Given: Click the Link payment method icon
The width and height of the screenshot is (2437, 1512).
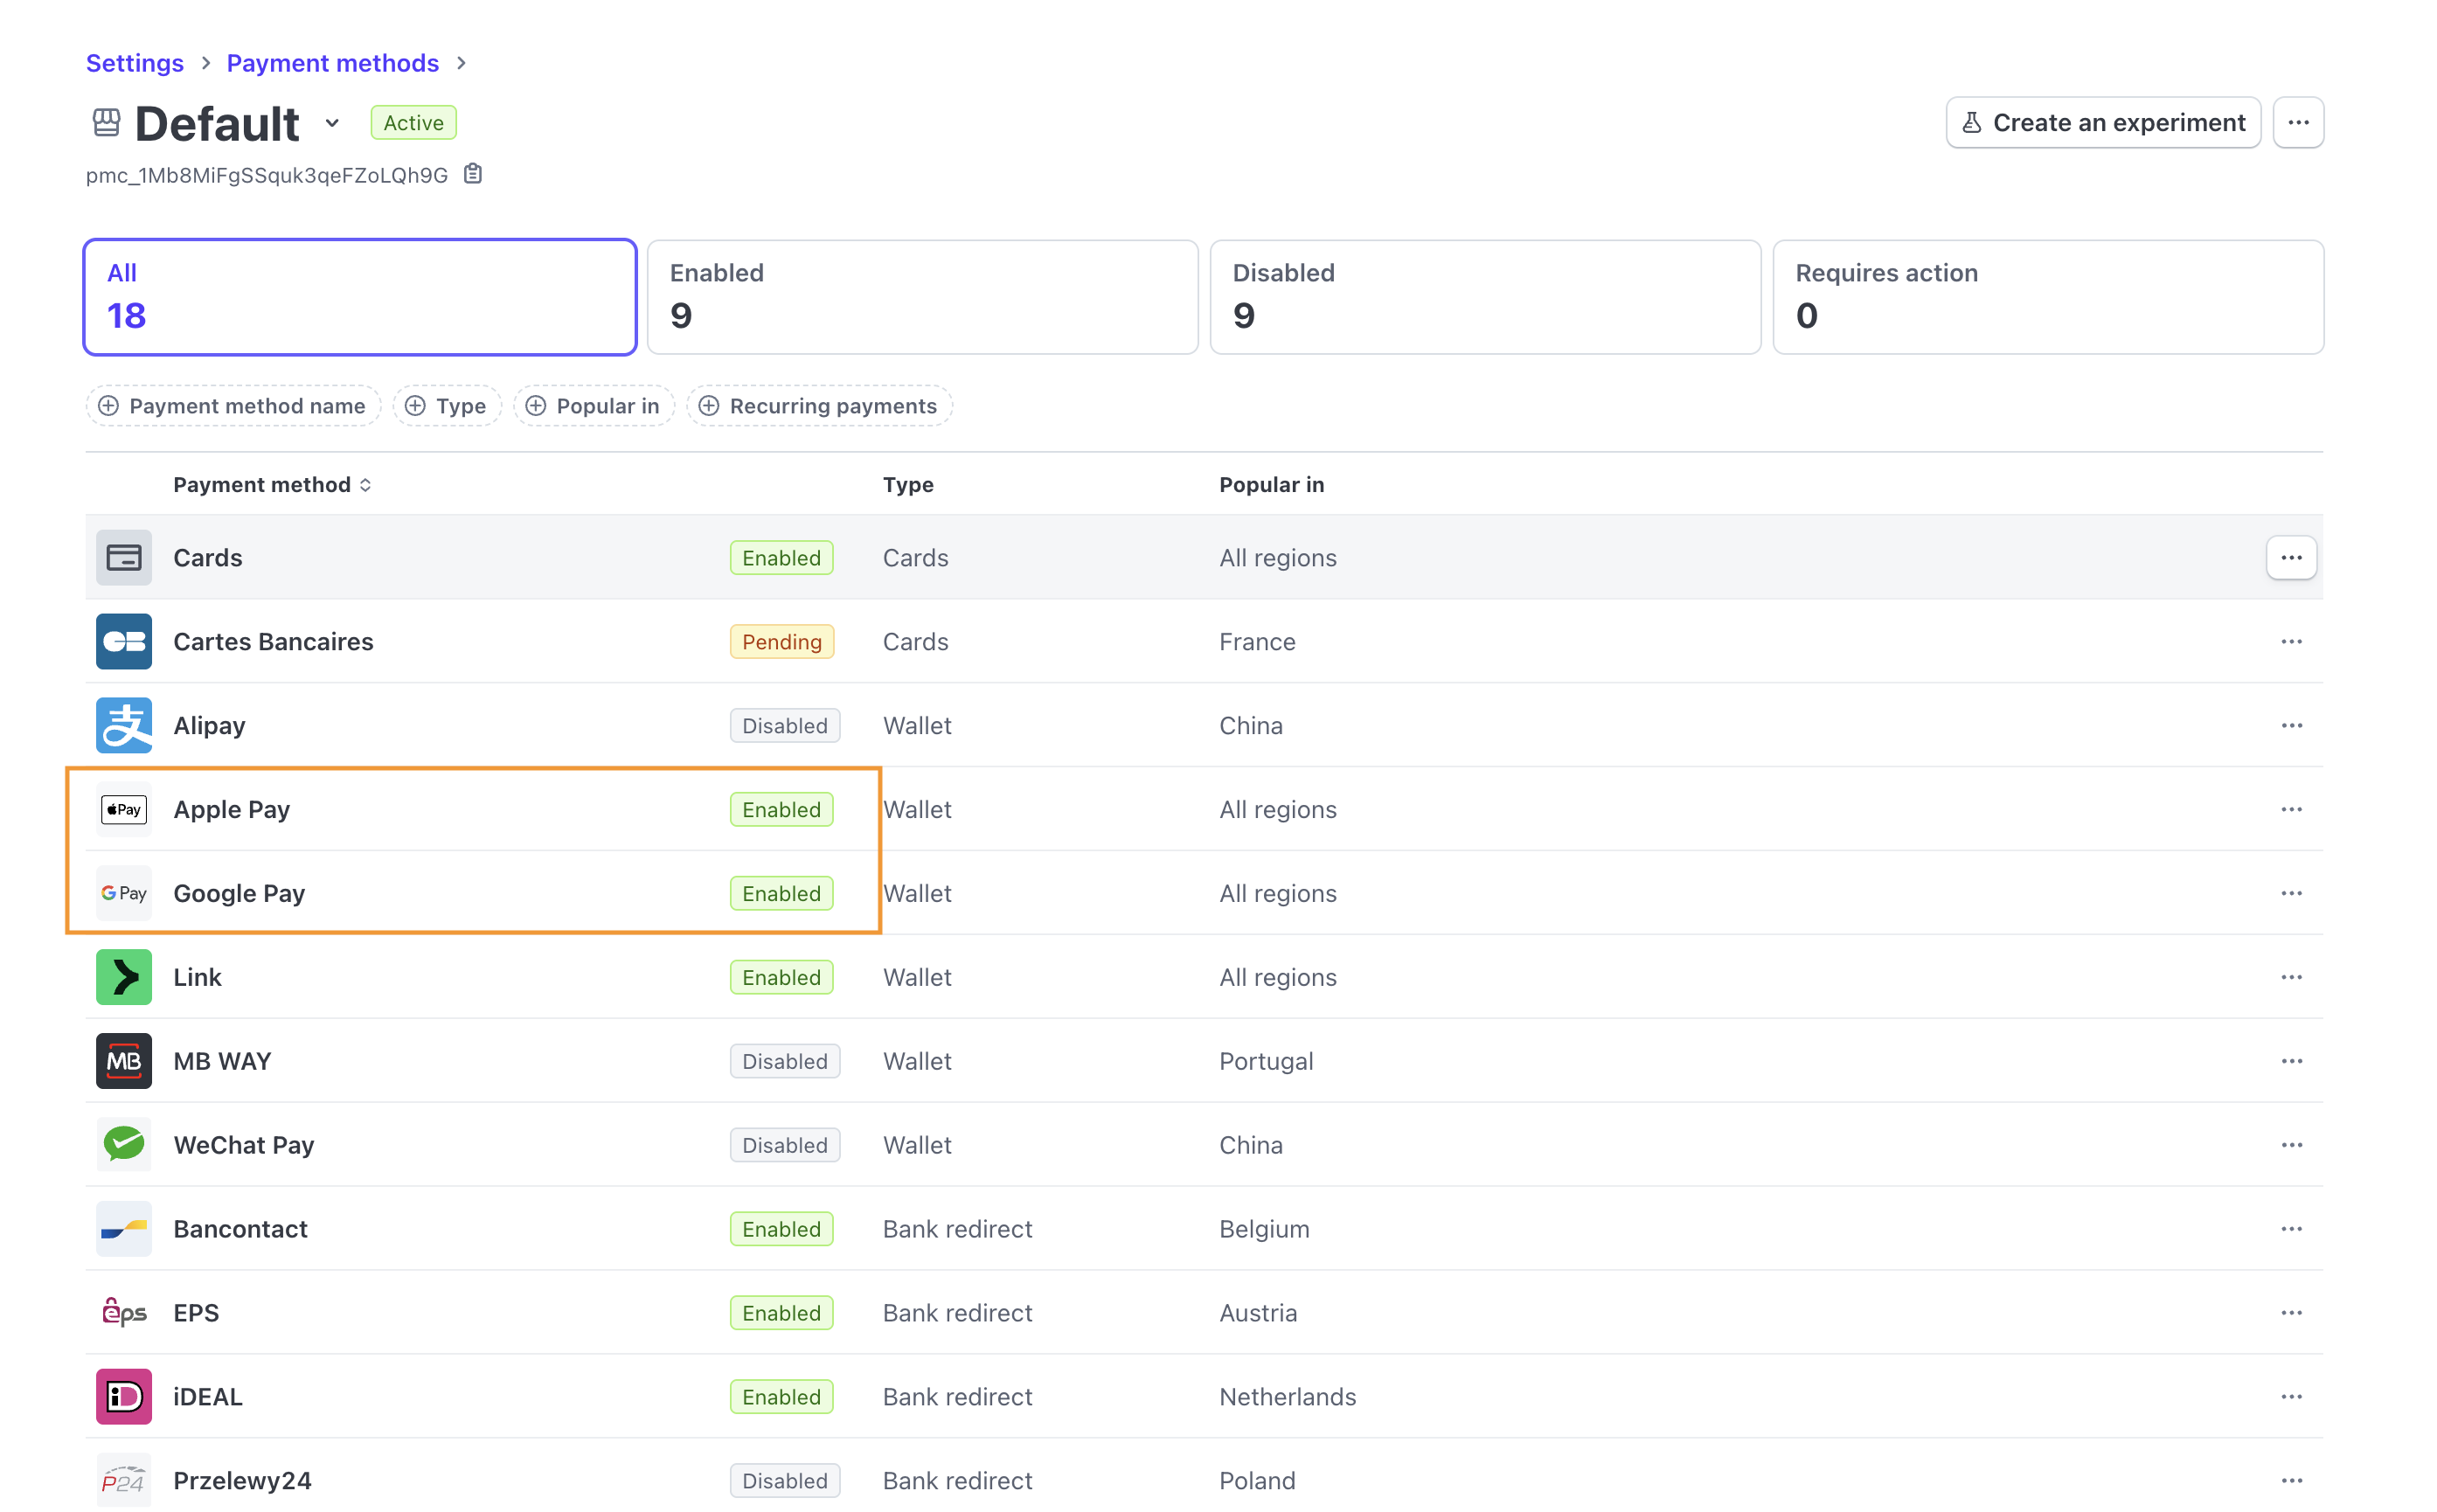Looking at the screenshot, I should click(124, 977).
